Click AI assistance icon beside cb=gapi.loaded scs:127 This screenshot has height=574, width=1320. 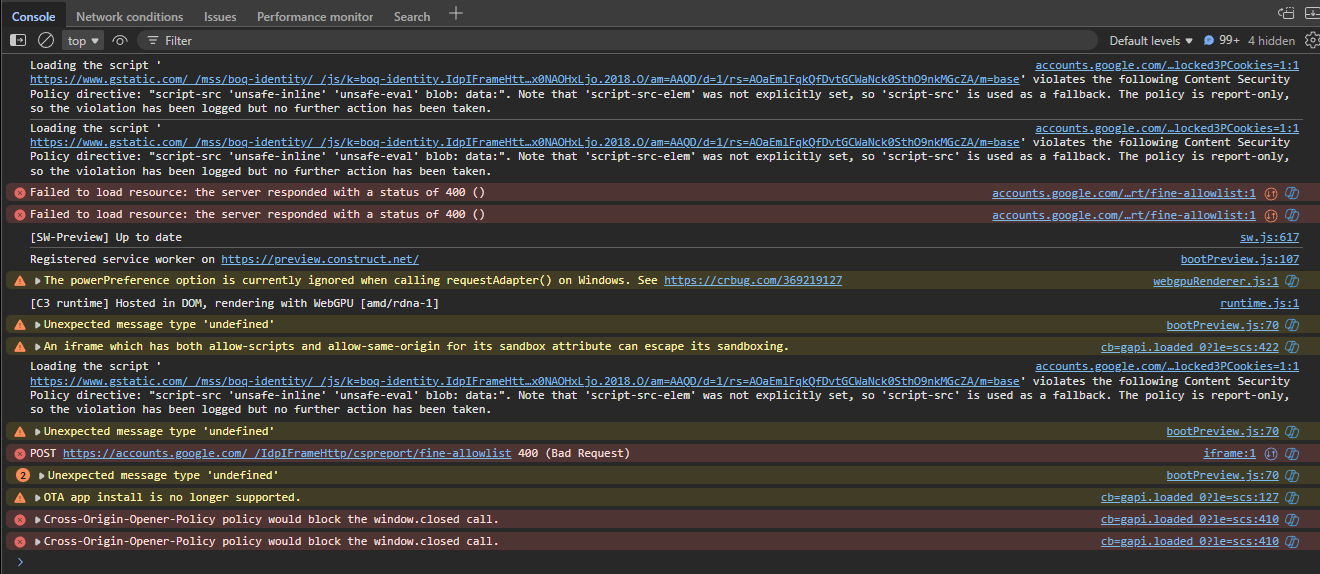pos(1292,497)
